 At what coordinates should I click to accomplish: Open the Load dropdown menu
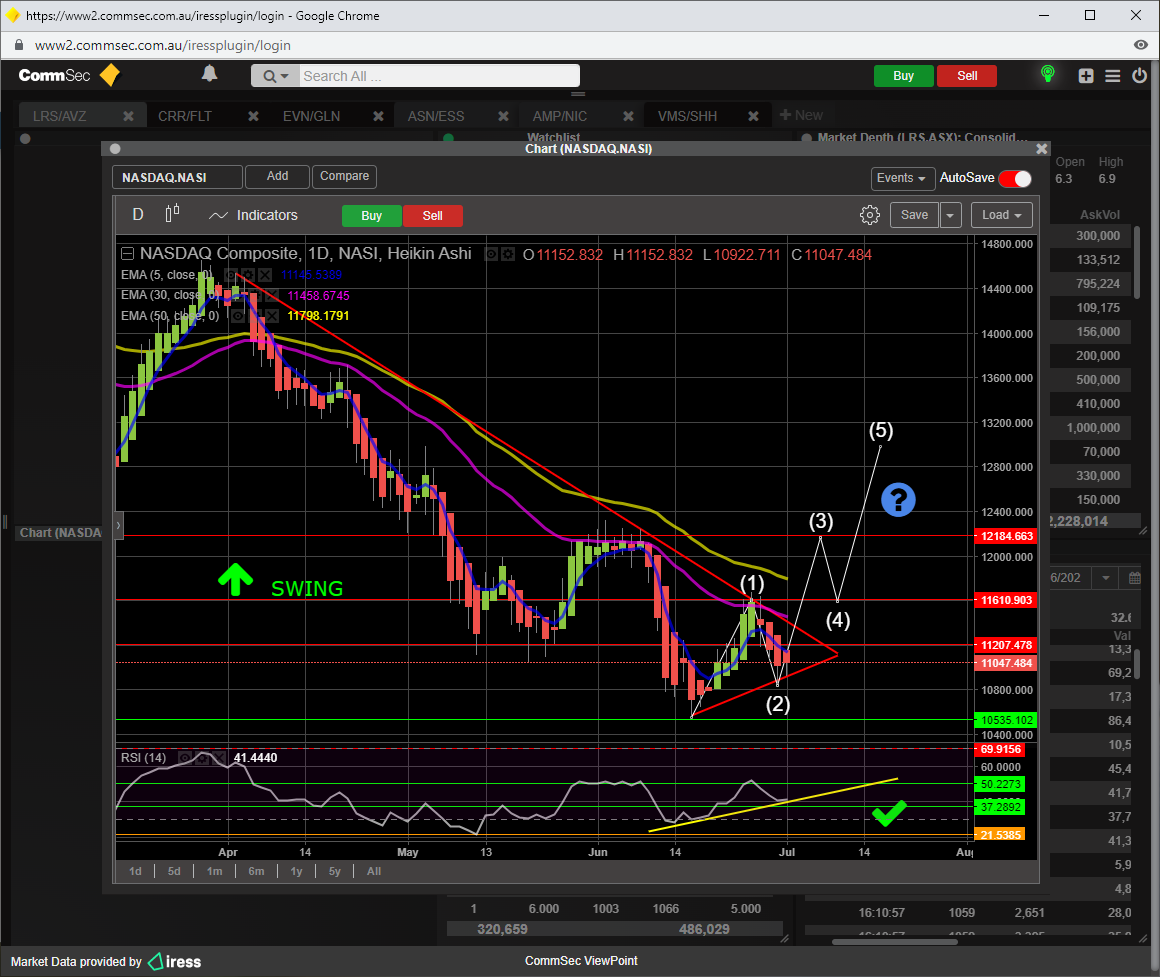tap(1002, 215)
